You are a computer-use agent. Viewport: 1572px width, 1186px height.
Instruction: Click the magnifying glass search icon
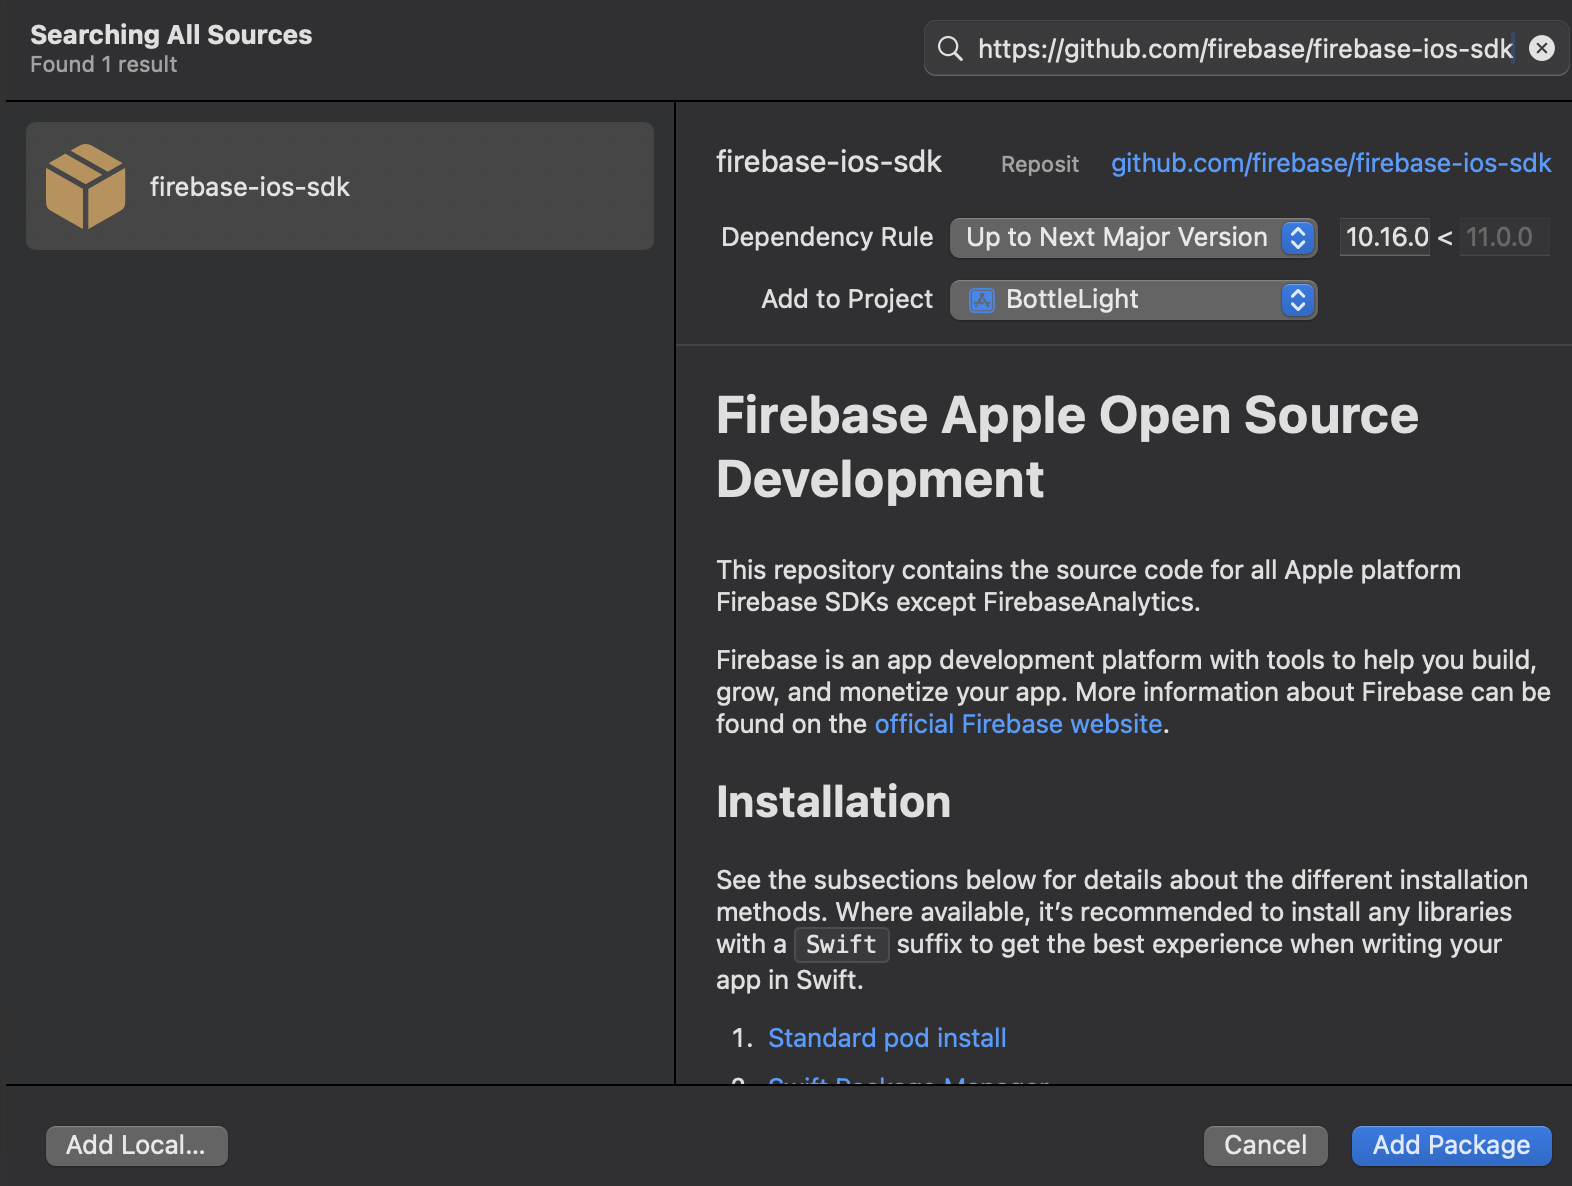[x=950, y=48]
